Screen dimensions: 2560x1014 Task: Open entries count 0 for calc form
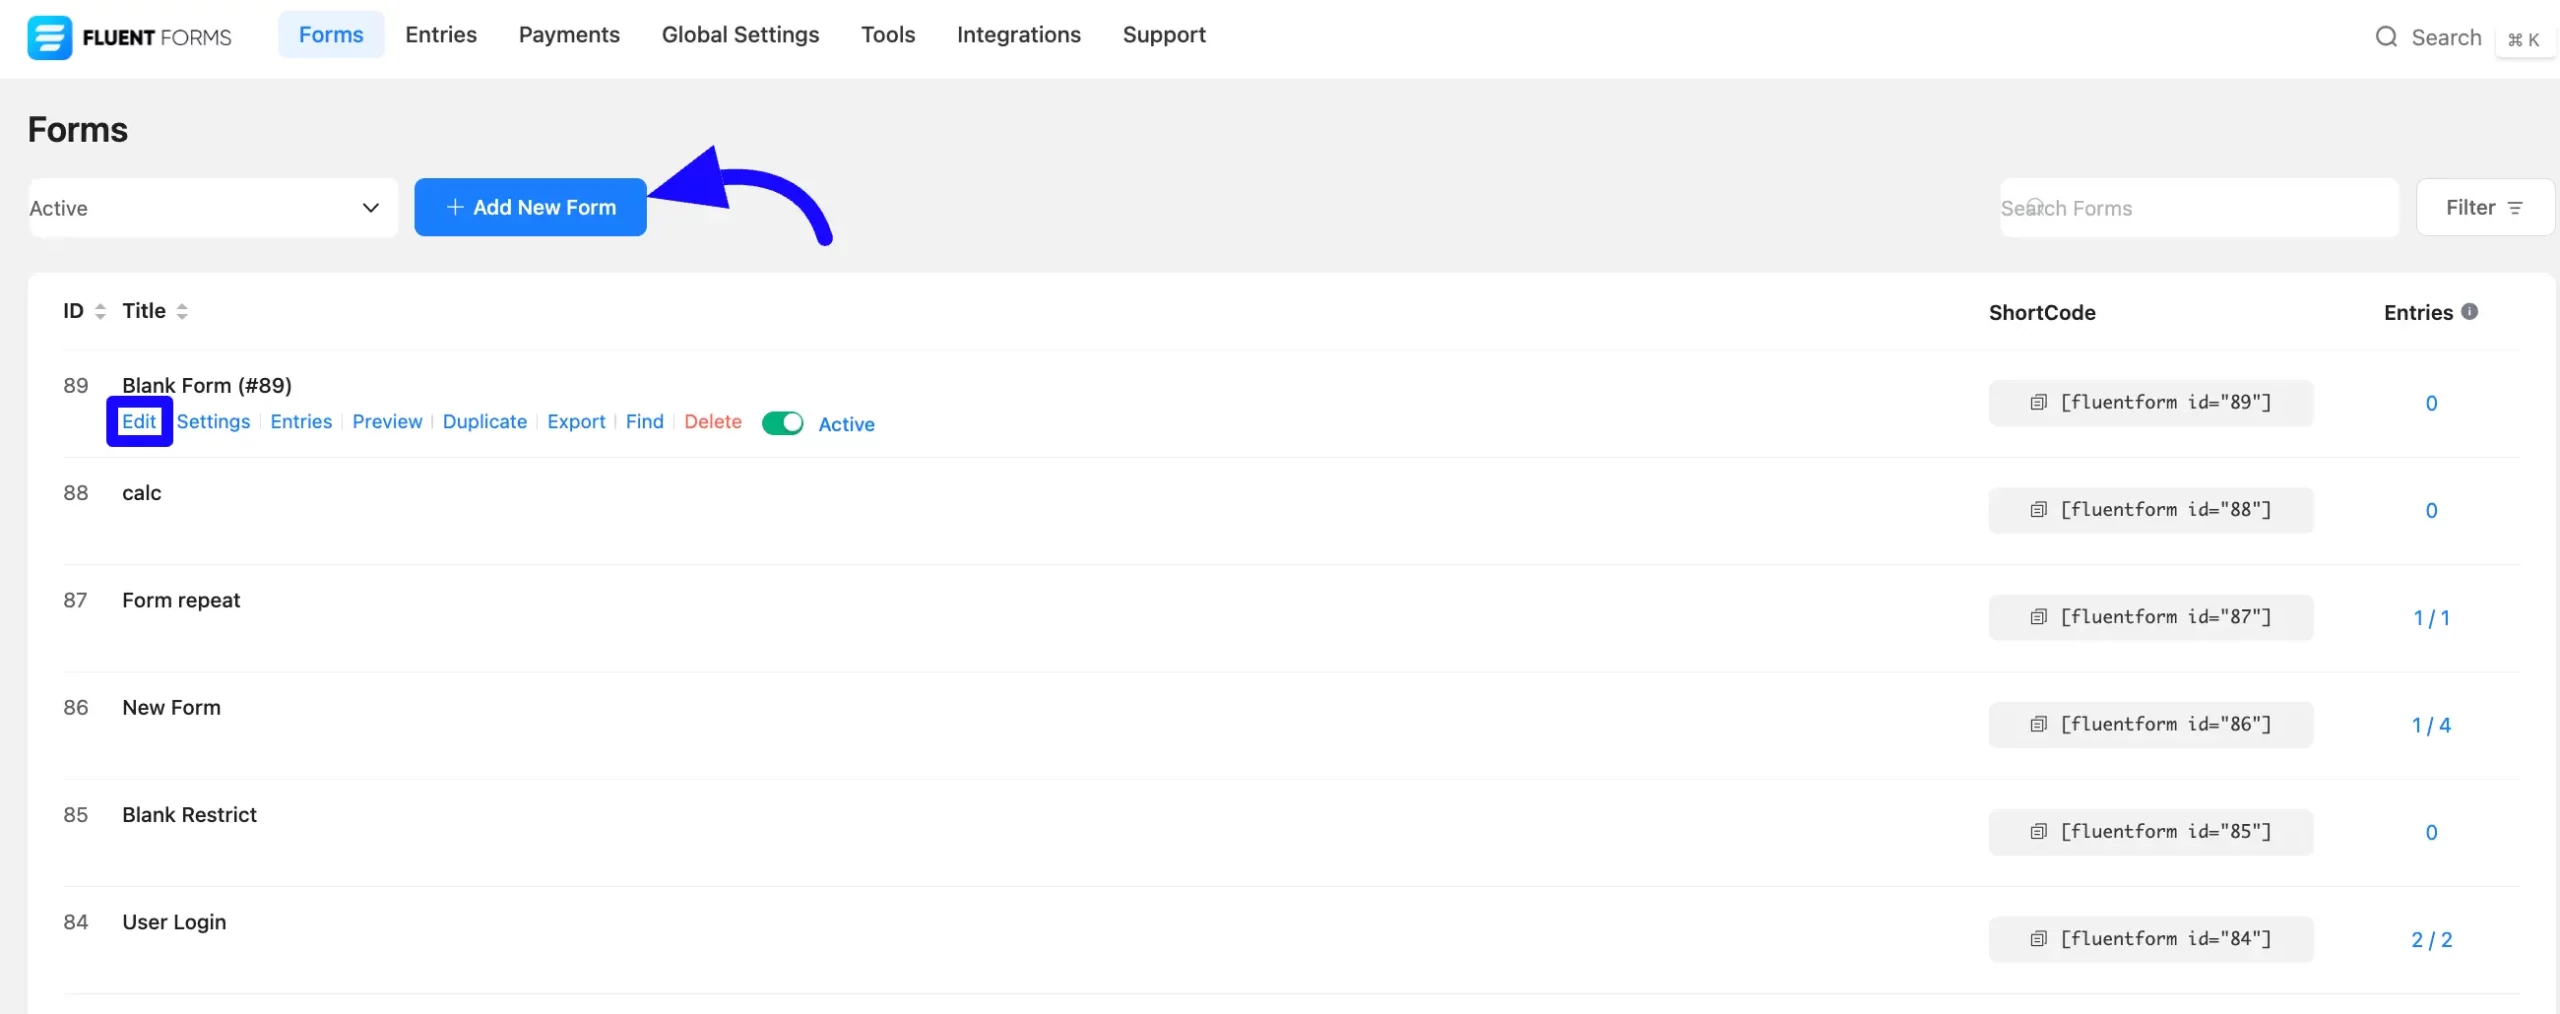(2431, 510)
